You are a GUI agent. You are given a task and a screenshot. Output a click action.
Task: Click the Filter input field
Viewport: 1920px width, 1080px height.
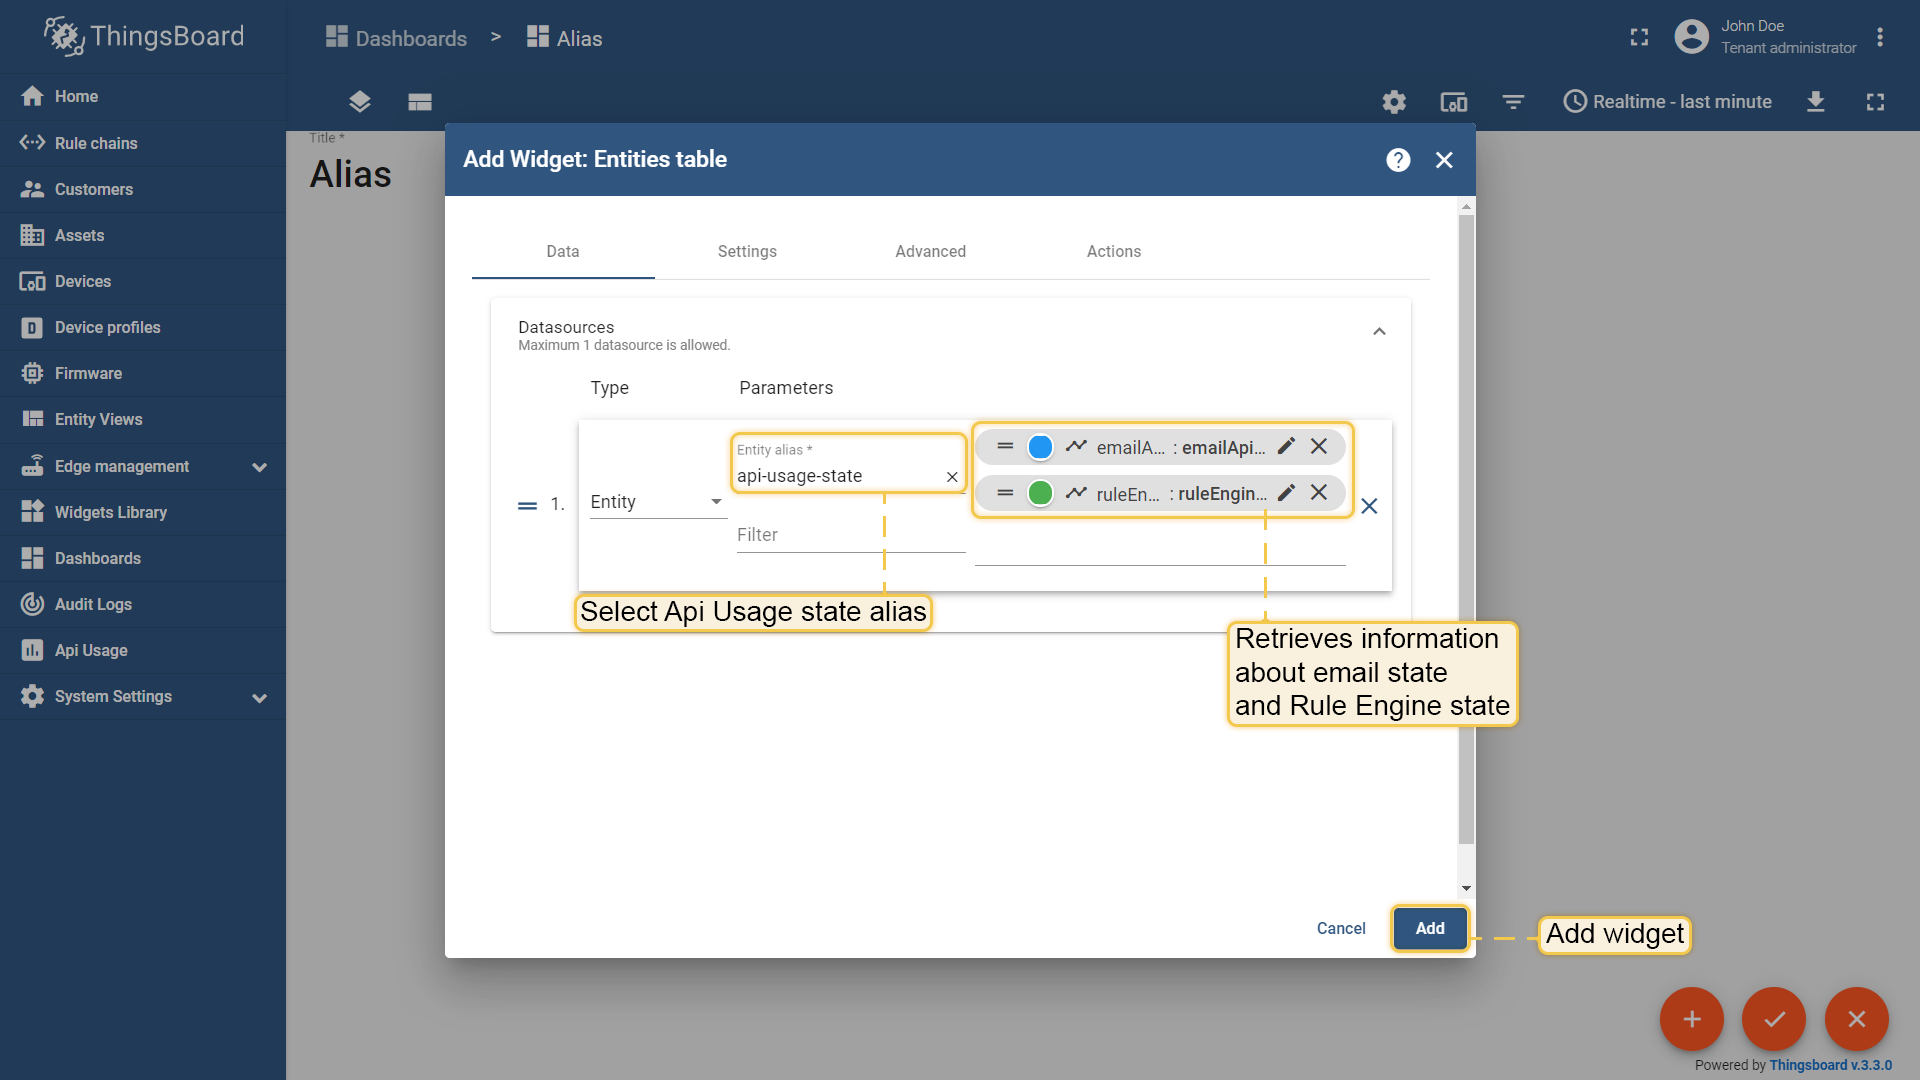pyautogui.click(x=850, y=535)
